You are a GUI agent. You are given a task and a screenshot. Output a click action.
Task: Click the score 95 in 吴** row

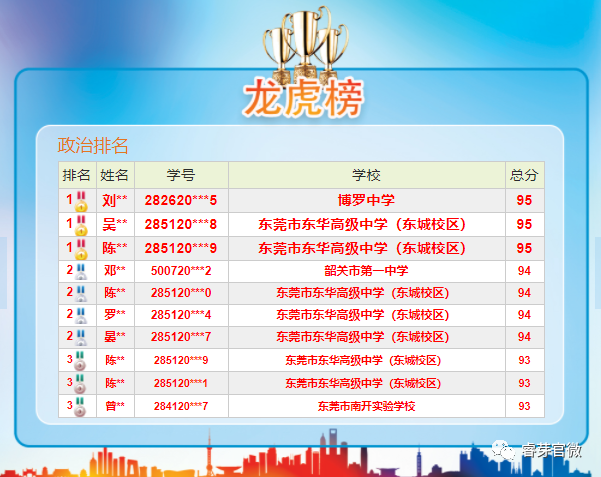tap(524, 224)
